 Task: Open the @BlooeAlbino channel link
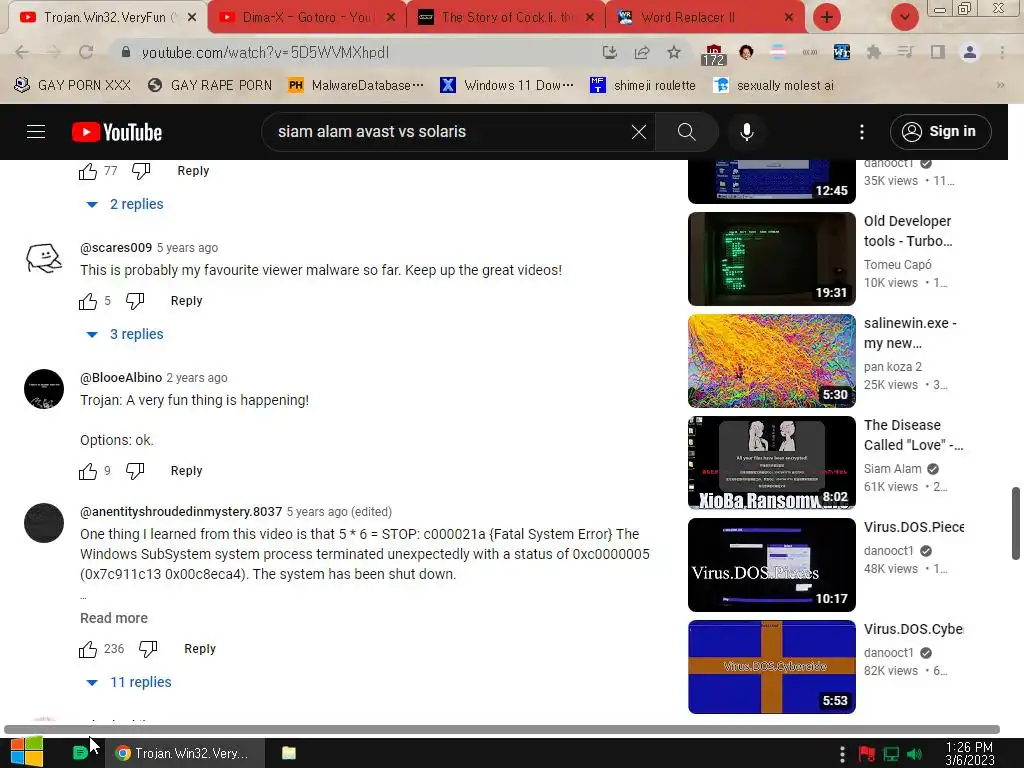[121, 378]
